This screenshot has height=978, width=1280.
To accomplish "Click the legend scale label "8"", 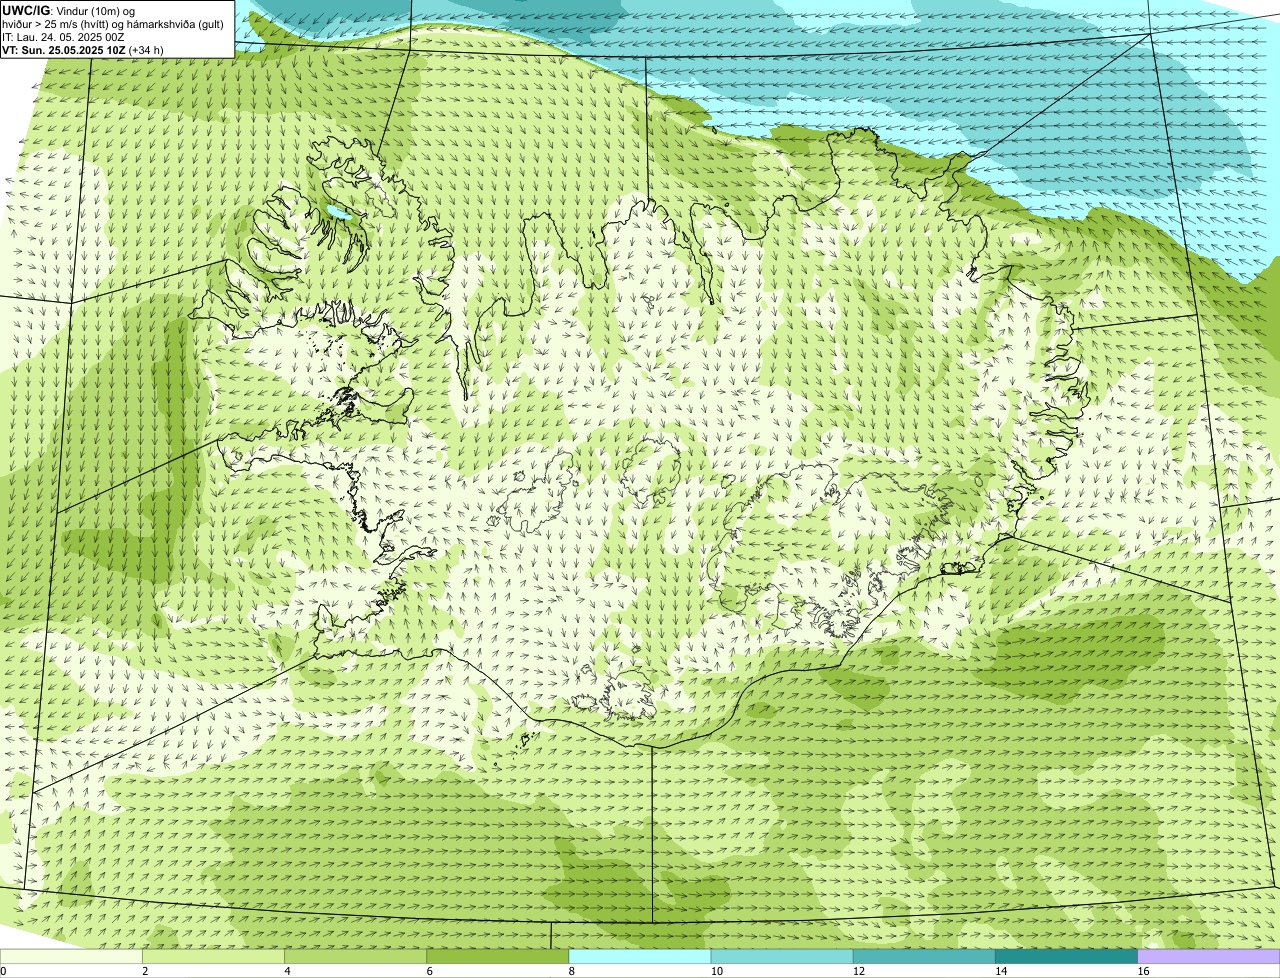I will (572, 971).
